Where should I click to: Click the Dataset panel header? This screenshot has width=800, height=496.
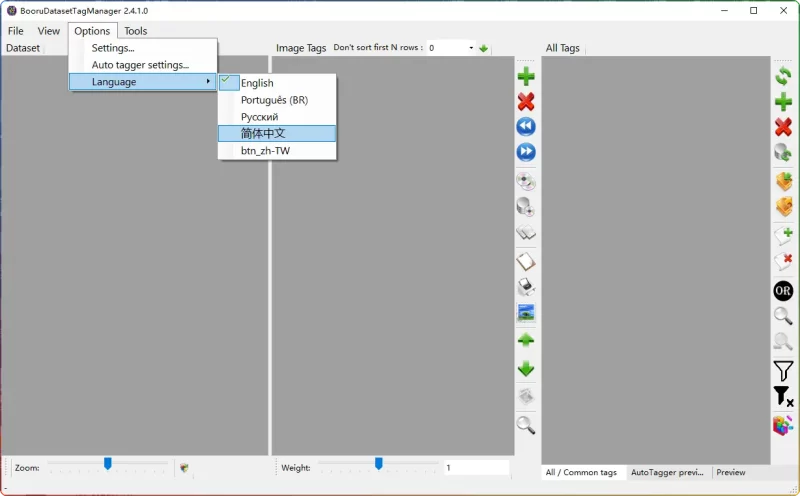23,48
